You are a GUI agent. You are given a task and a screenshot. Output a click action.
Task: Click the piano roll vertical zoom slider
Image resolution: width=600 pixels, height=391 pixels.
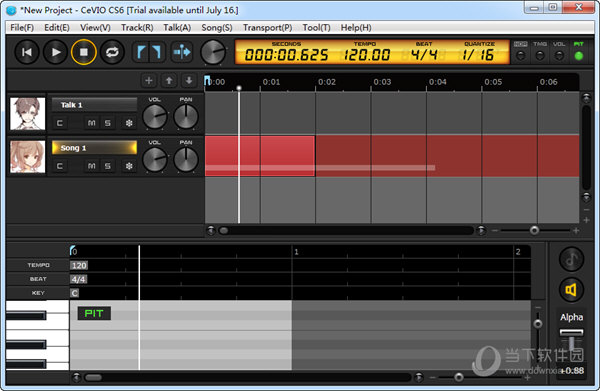pos(538,324)
